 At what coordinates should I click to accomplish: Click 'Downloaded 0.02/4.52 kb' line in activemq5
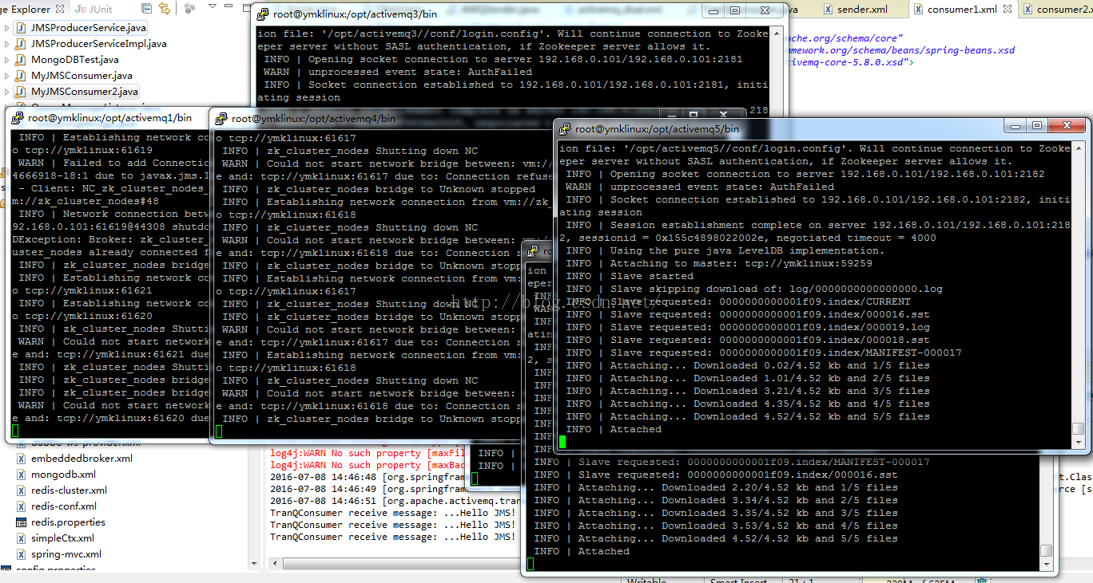(x=747, y=365)
